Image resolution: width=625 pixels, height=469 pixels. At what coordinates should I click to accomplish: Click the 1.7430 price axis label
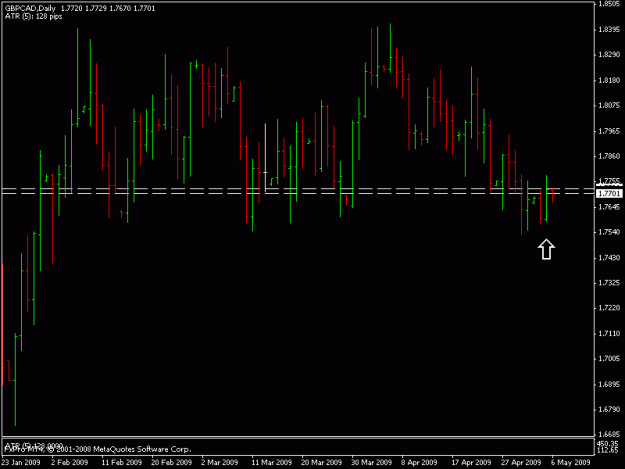609,257
